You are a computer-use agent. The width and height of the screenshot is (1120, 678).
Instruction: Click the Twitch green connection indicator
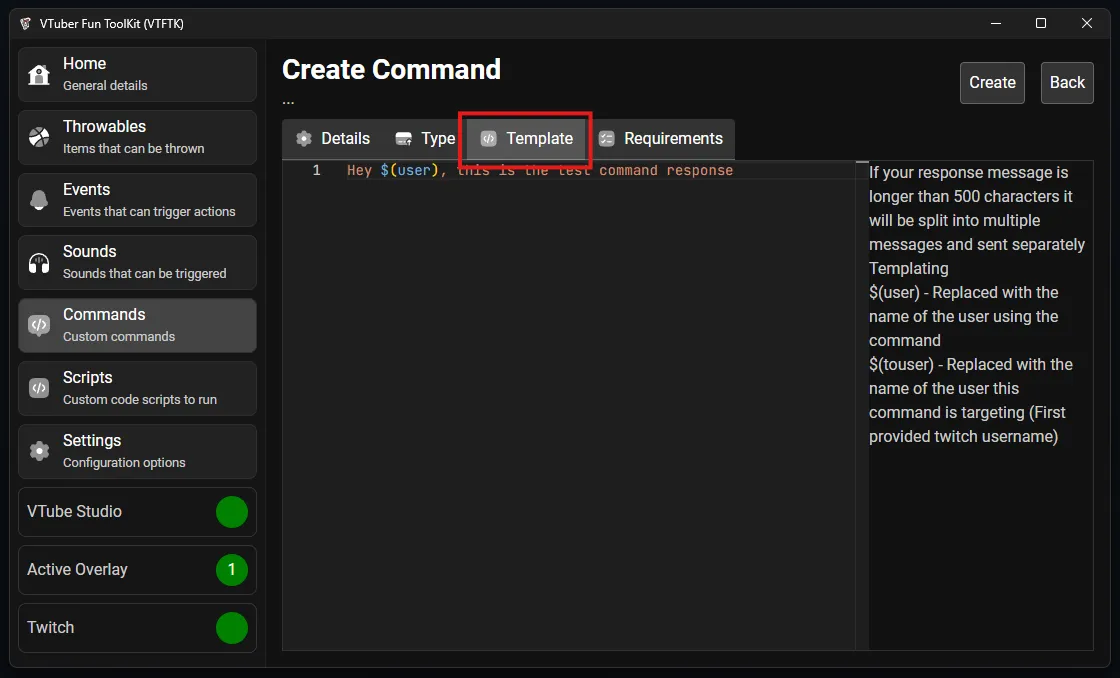click(232, 628)
